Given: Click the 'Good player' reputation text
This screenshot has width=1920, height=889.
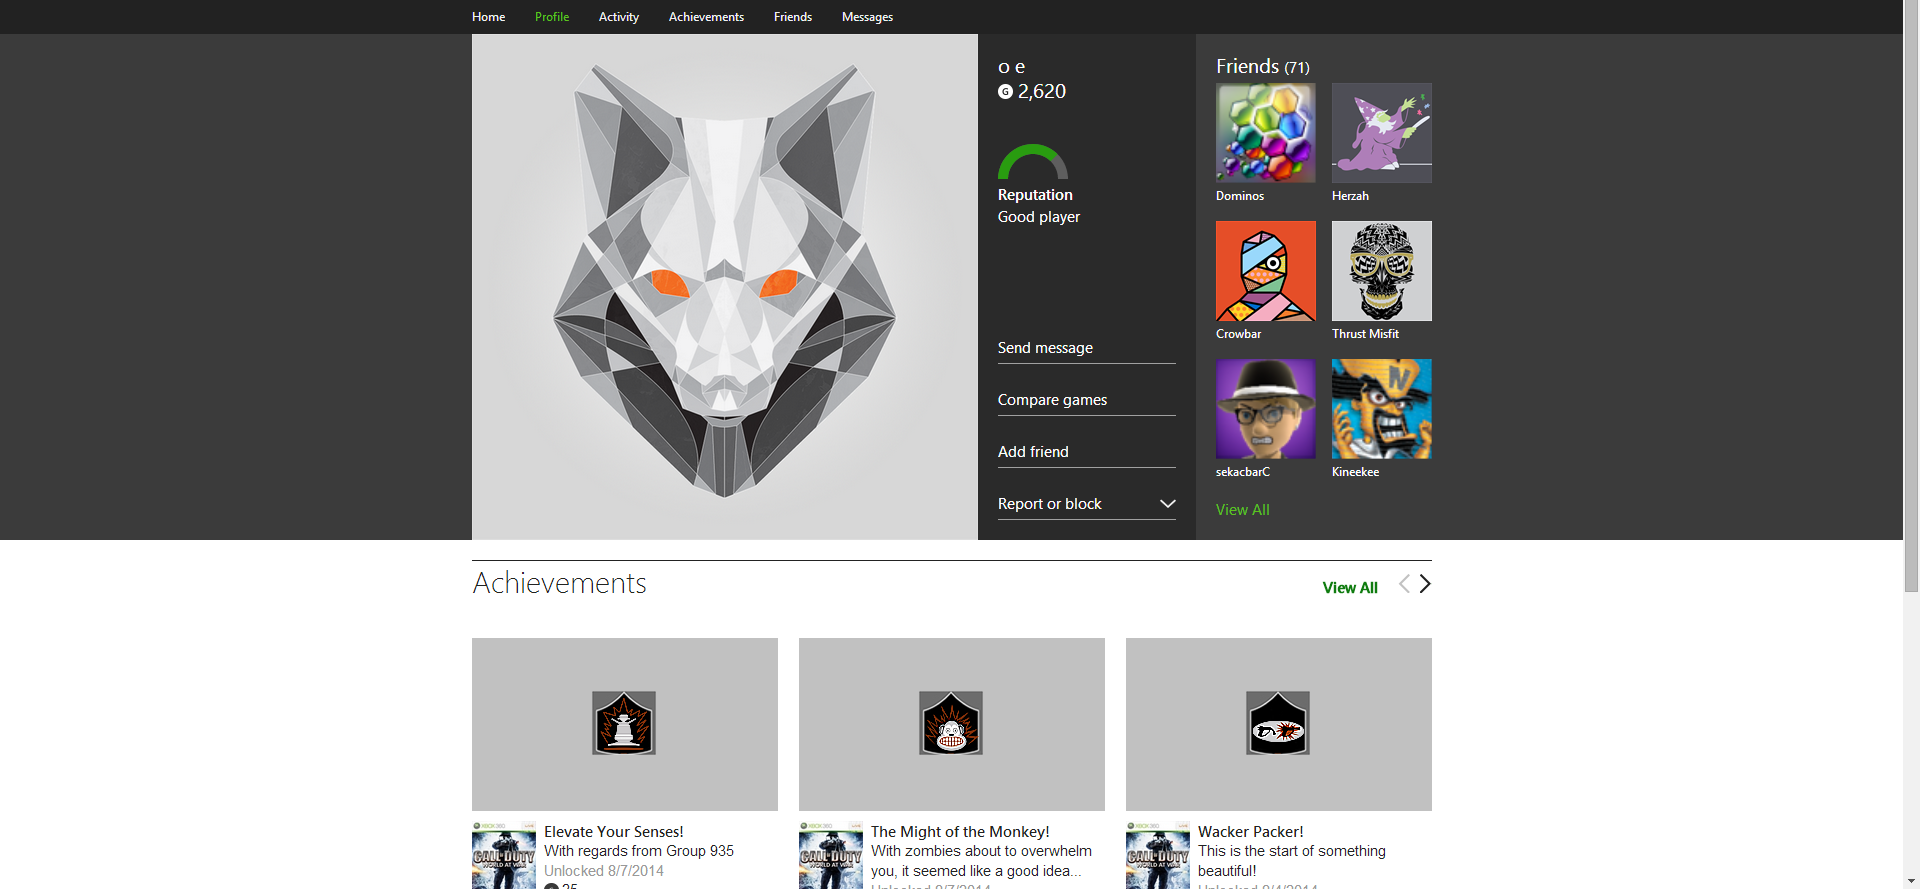Looking at the screenshot, I should click(1039, 217).
